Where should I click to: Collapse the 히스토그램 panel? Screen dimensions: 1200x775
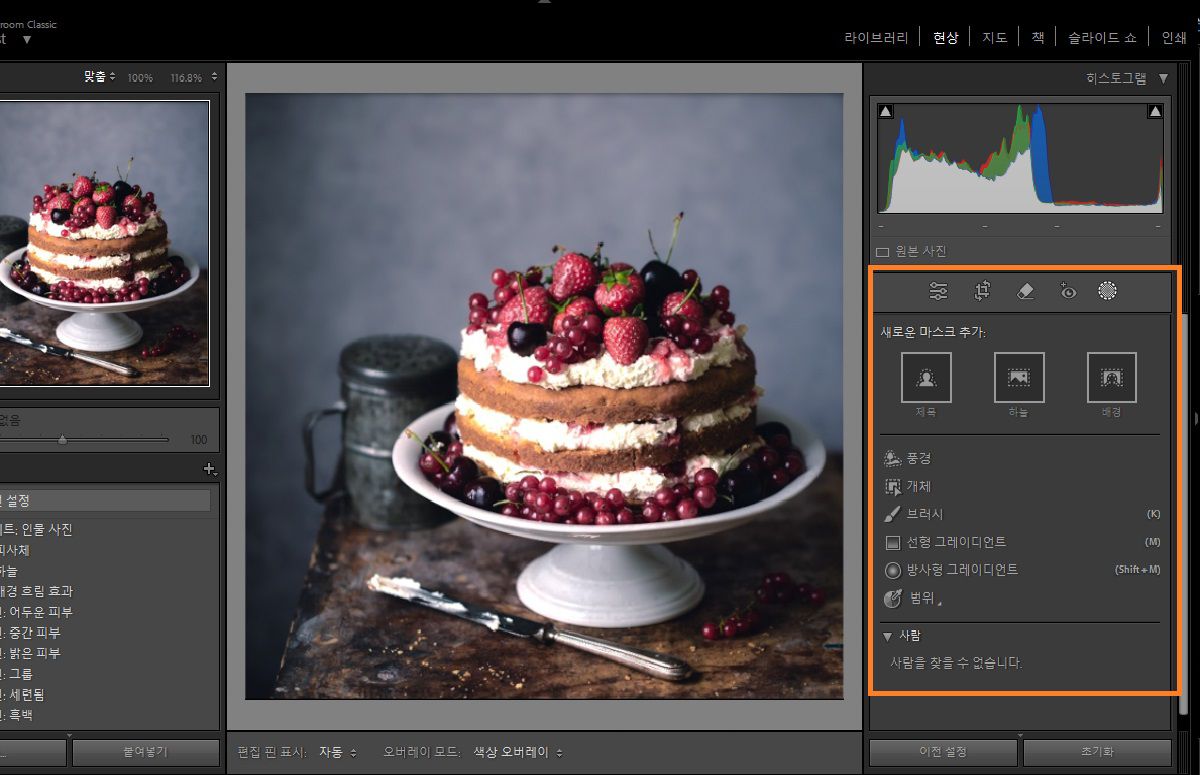pyautogui.click(x=1163, y=78)
